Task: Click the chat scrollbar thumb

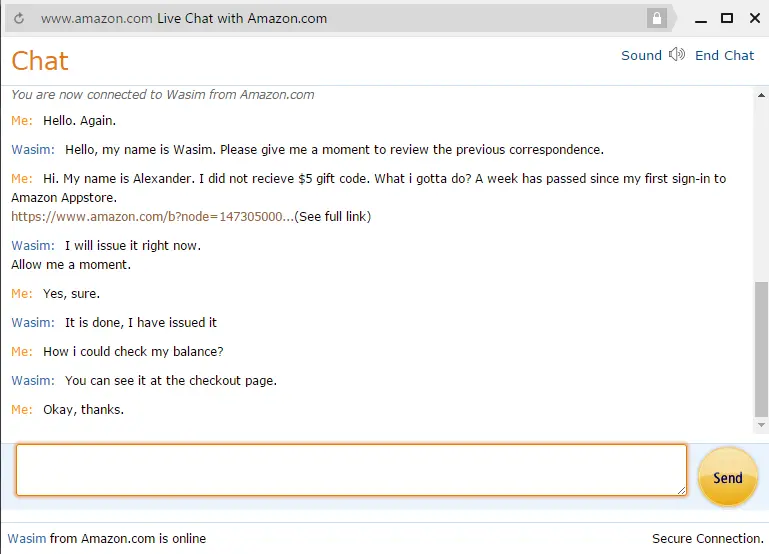Action: click(x=761, y=349)
